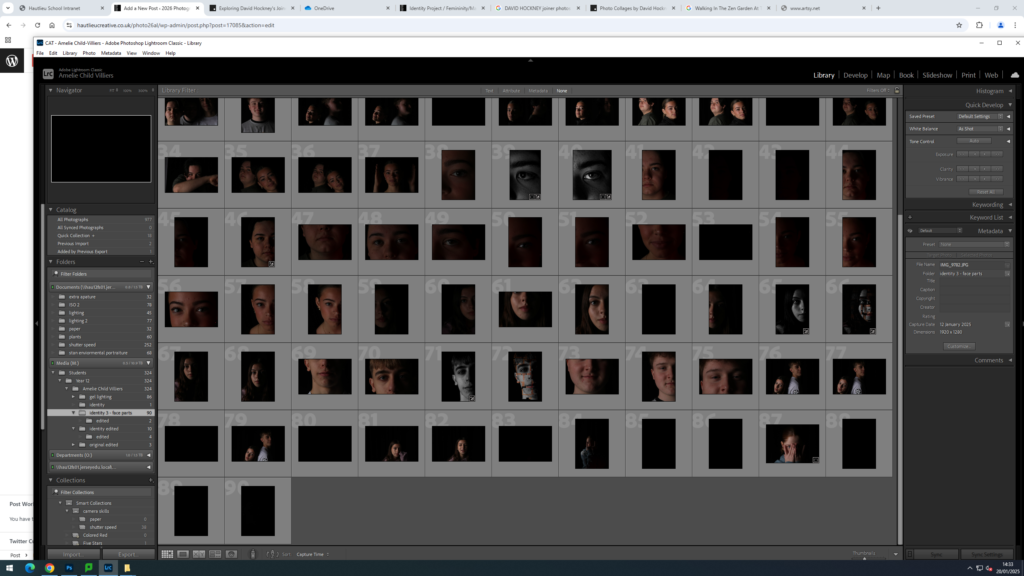Screen dimensions: 1024x576
Task: Click minus icon on Folders panel header
Action: click(x=142, y=262)
